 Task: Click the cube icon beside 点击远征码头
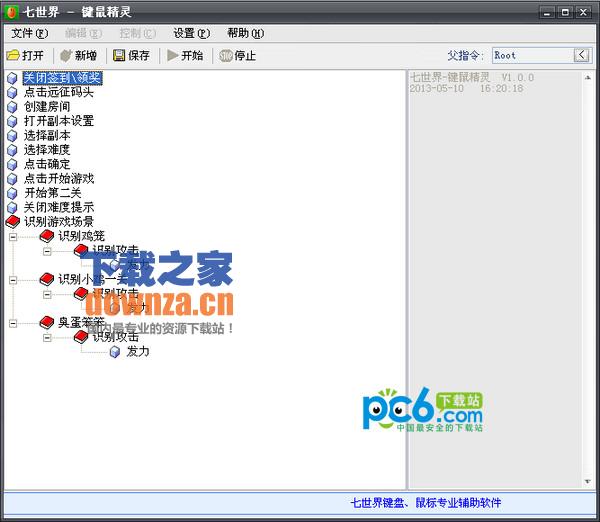pos(12,93)
